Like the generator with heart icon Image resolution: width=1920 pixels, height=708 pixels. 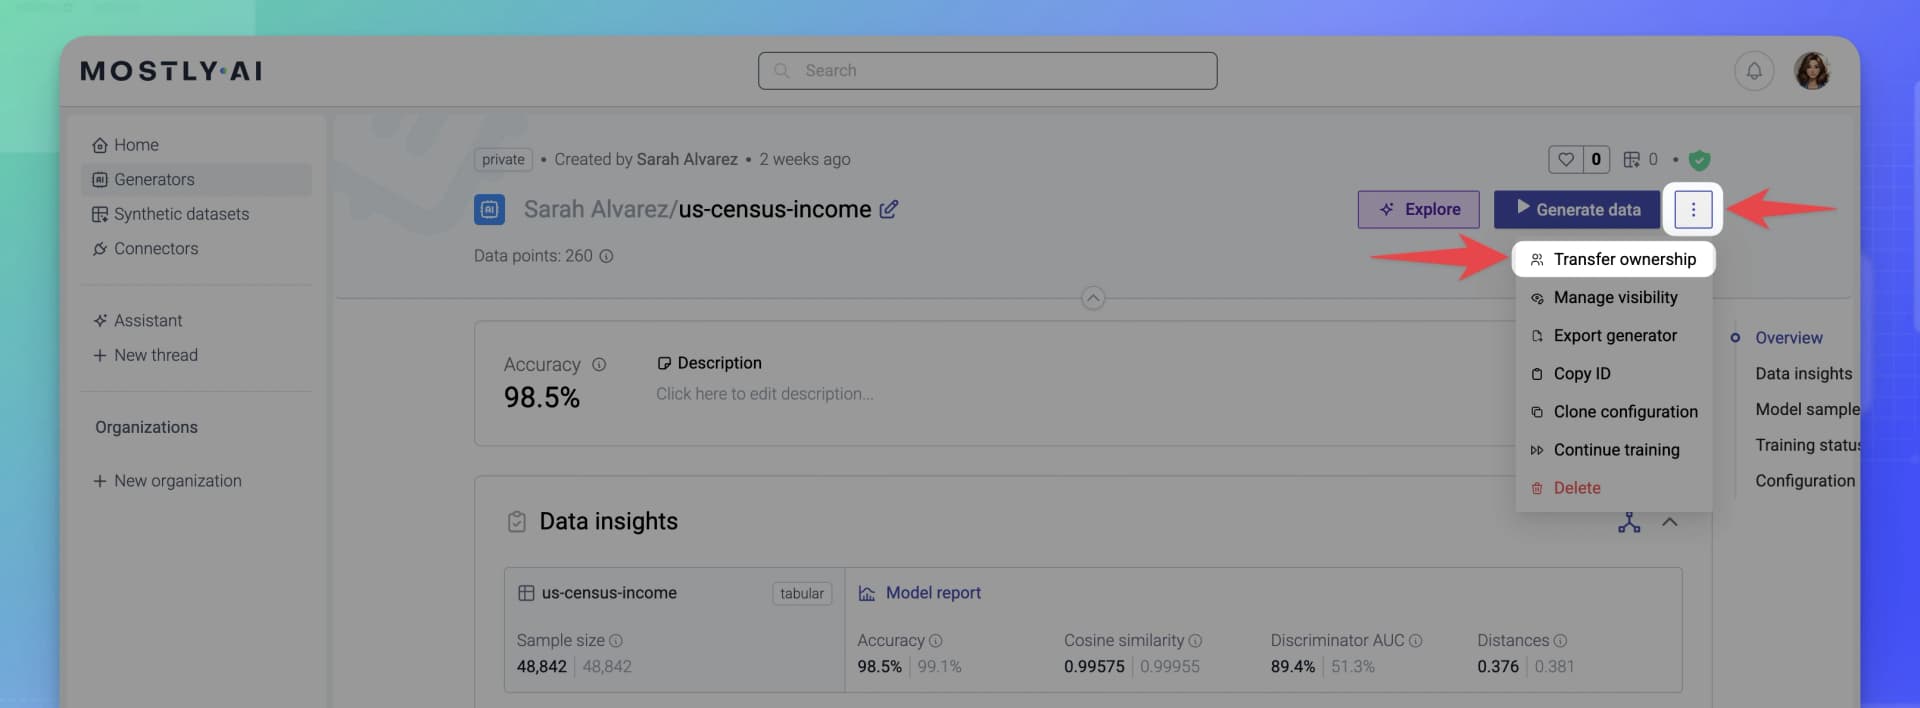(x=1566, y=159)
